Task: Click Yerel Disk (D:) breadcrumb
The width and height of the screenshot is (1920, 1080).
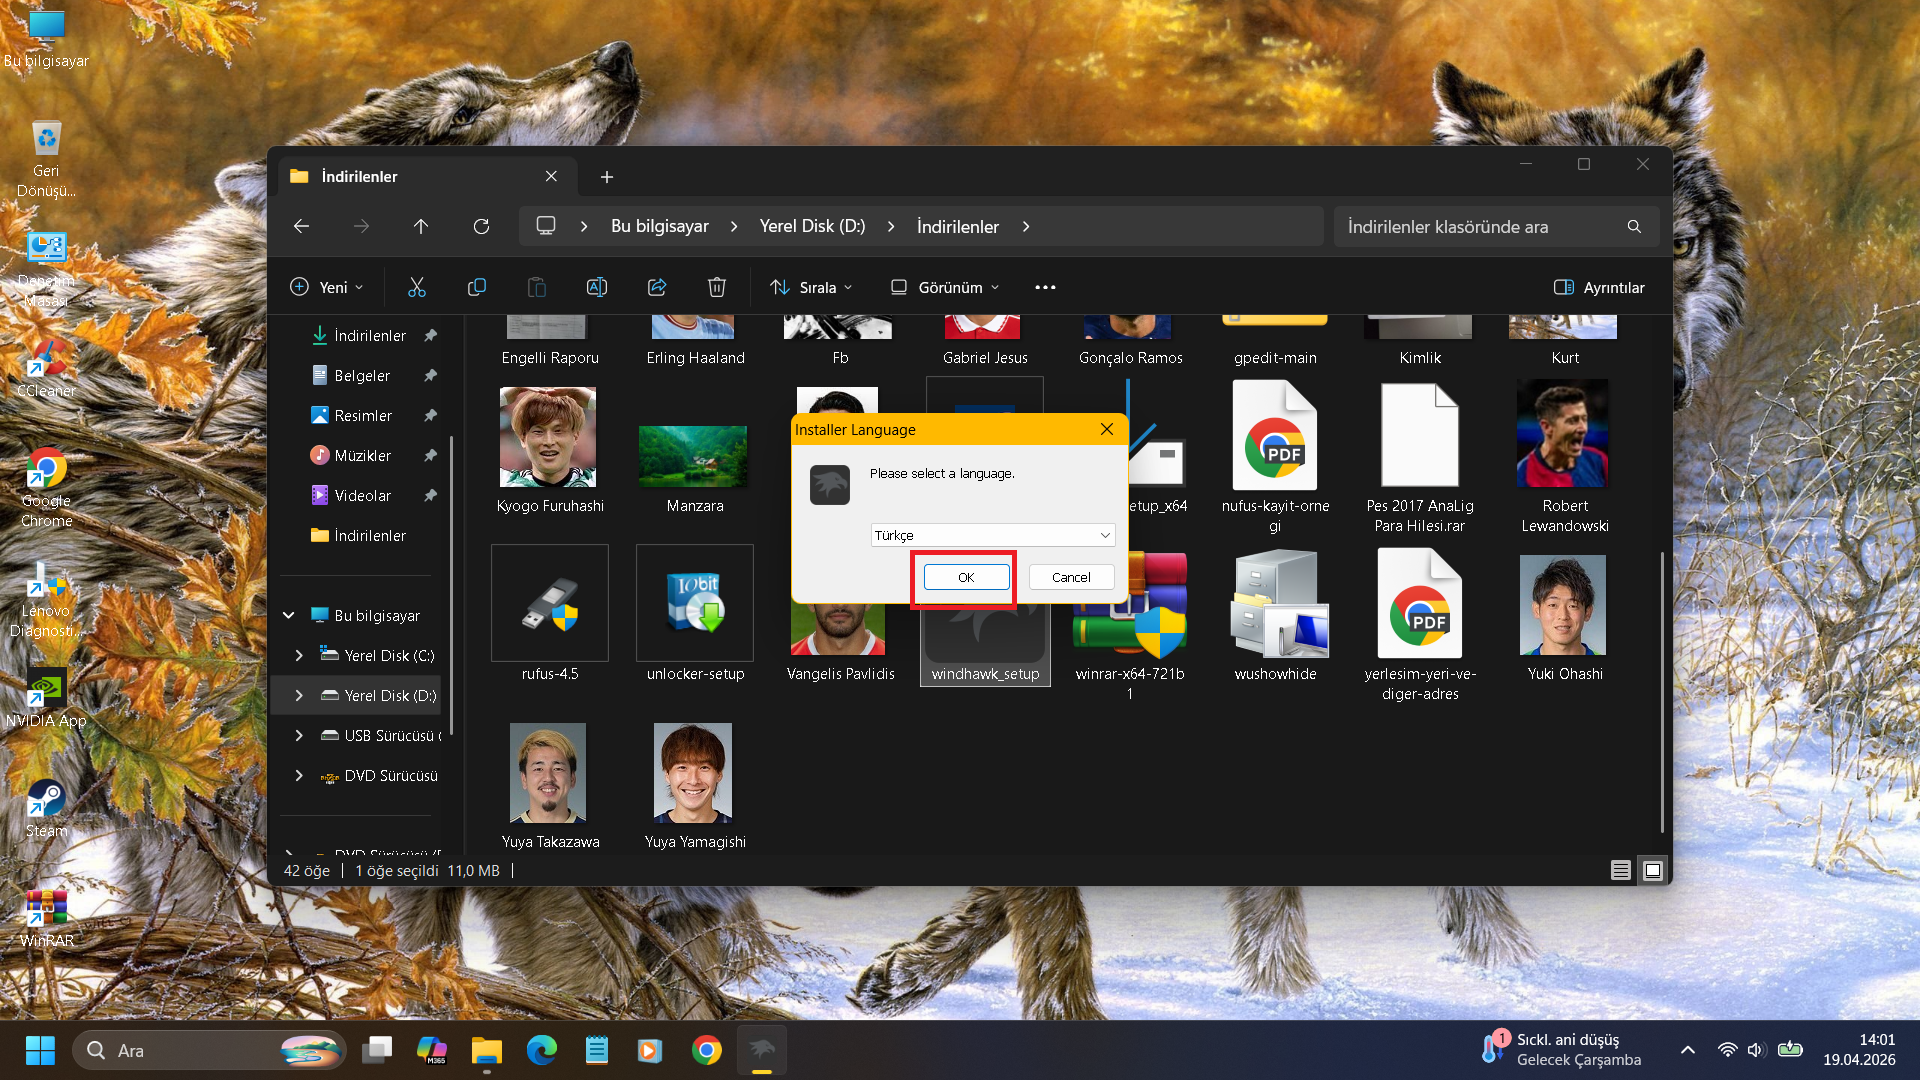Action: (x=812, y=227)
